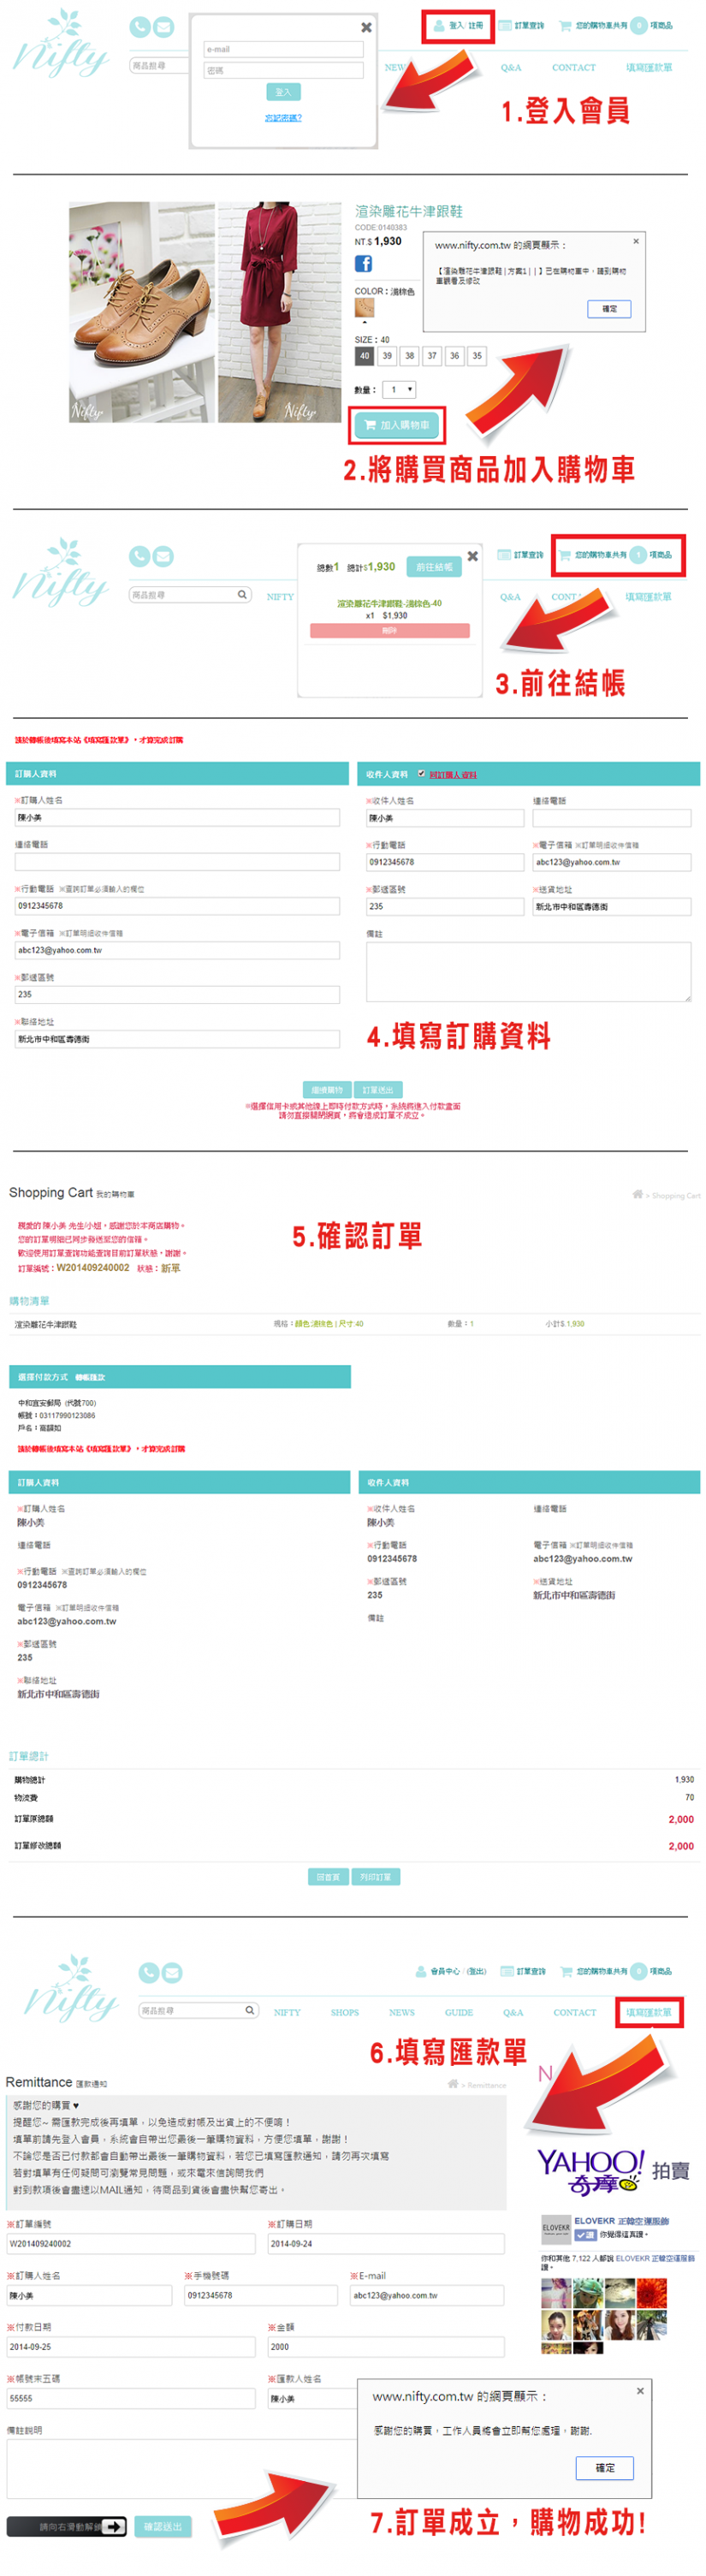Select size 39

387,356
